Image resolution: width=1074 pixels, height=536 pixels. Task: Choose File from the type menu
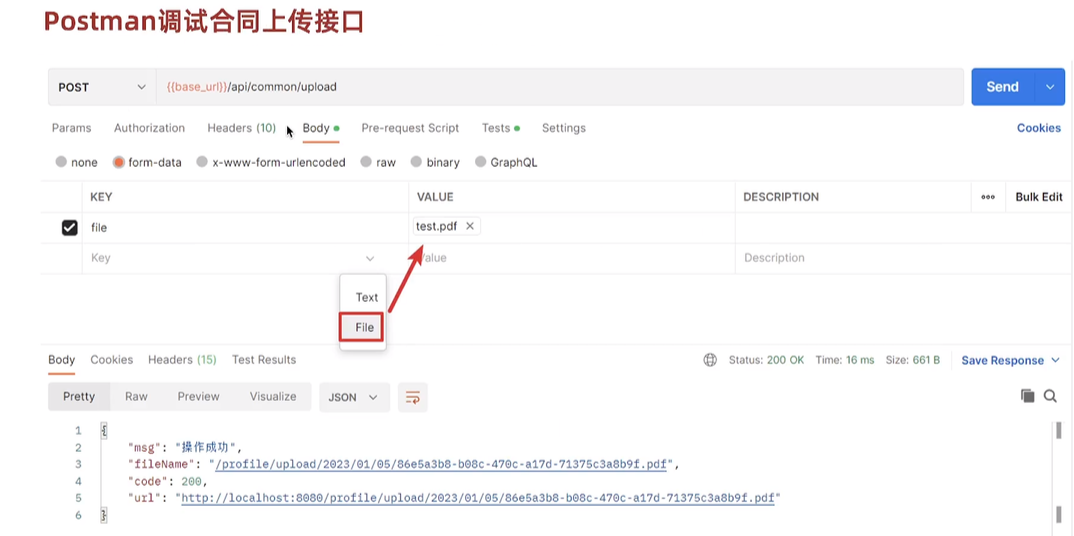click(364, 327)
